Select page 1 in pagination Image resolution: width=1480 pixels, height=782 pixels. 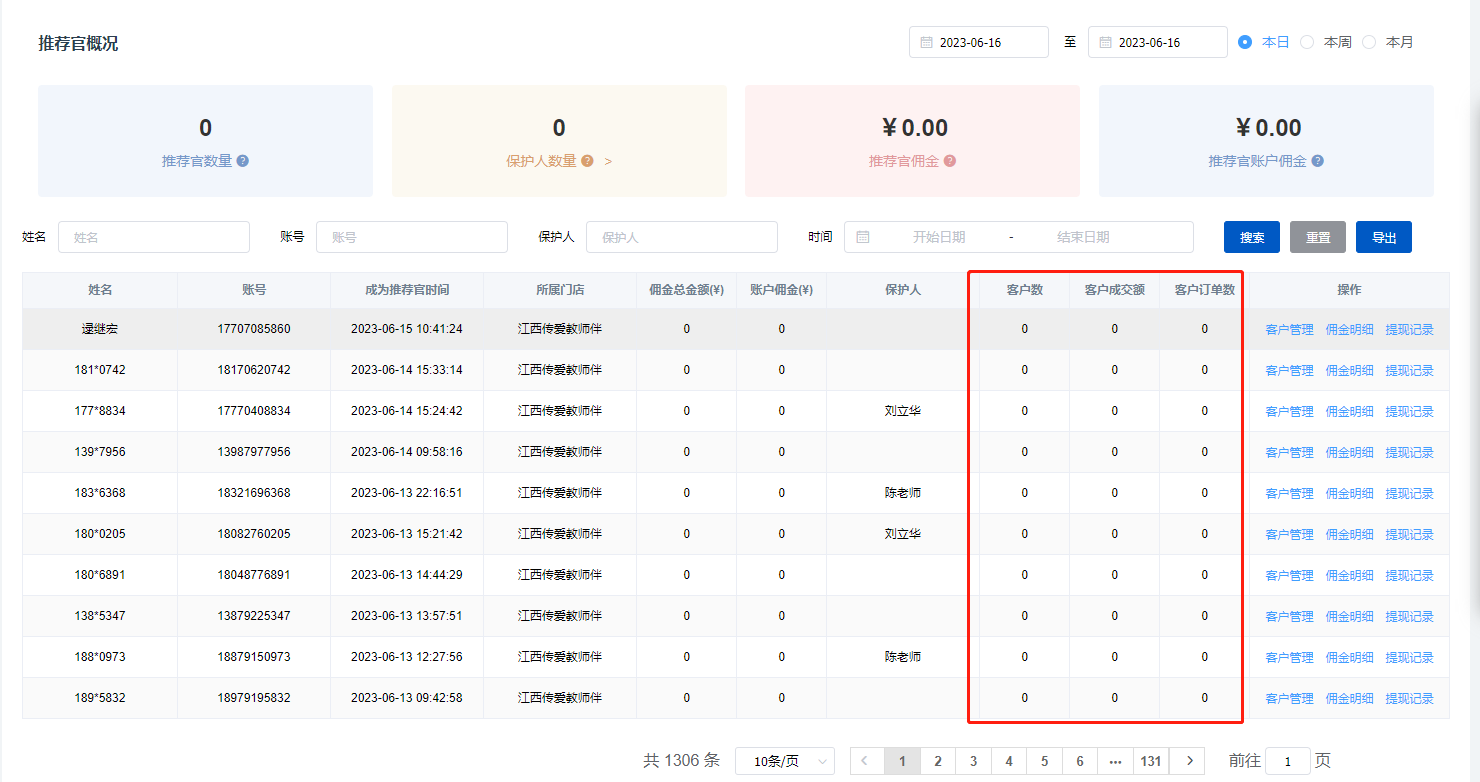902,761
